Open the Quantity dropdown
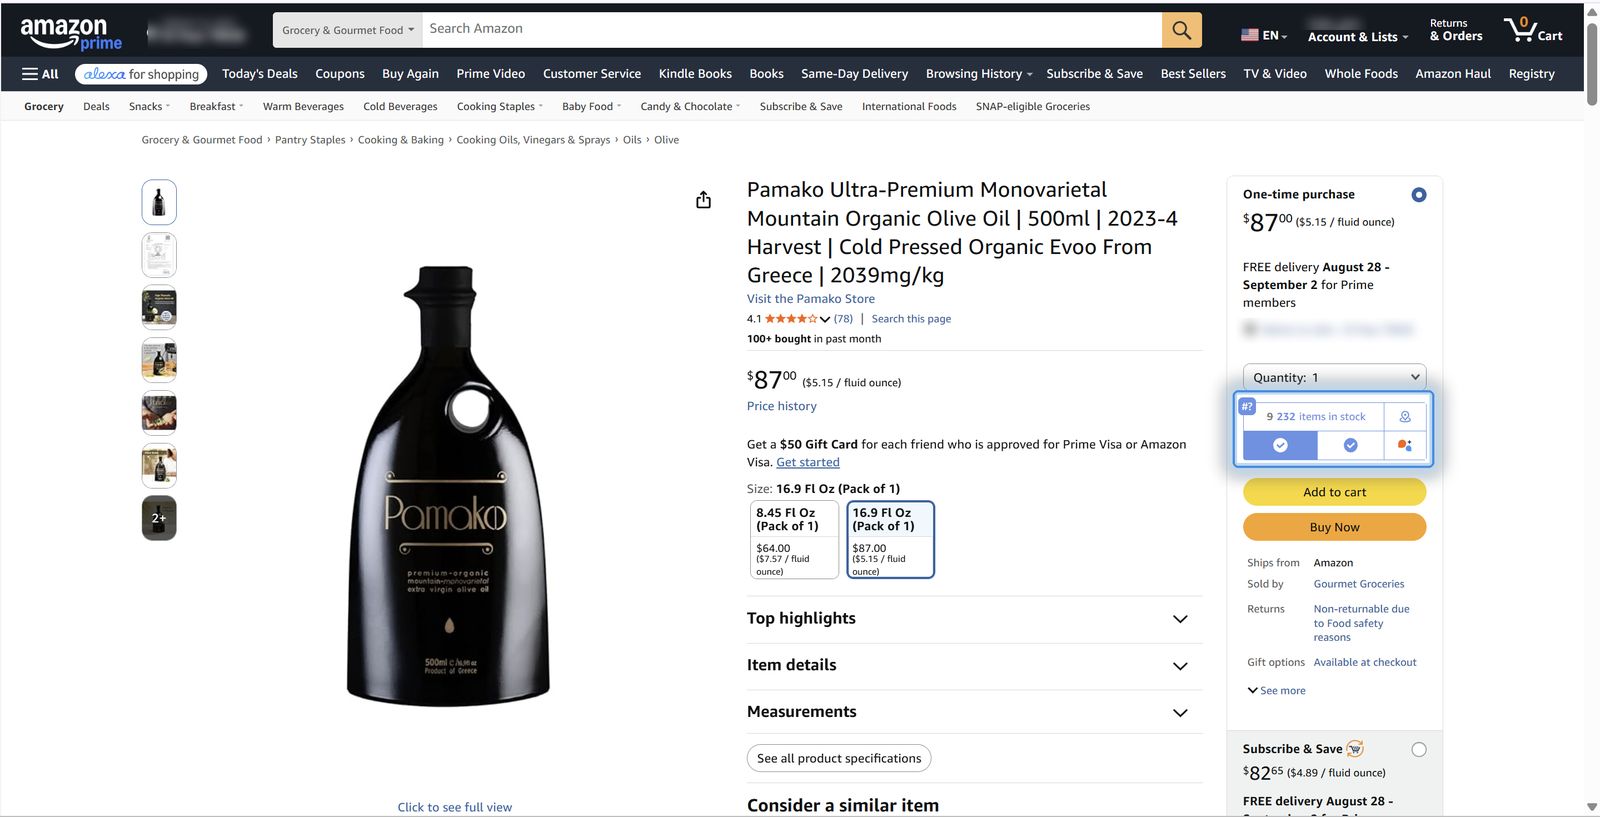 tap(1334, 377)
